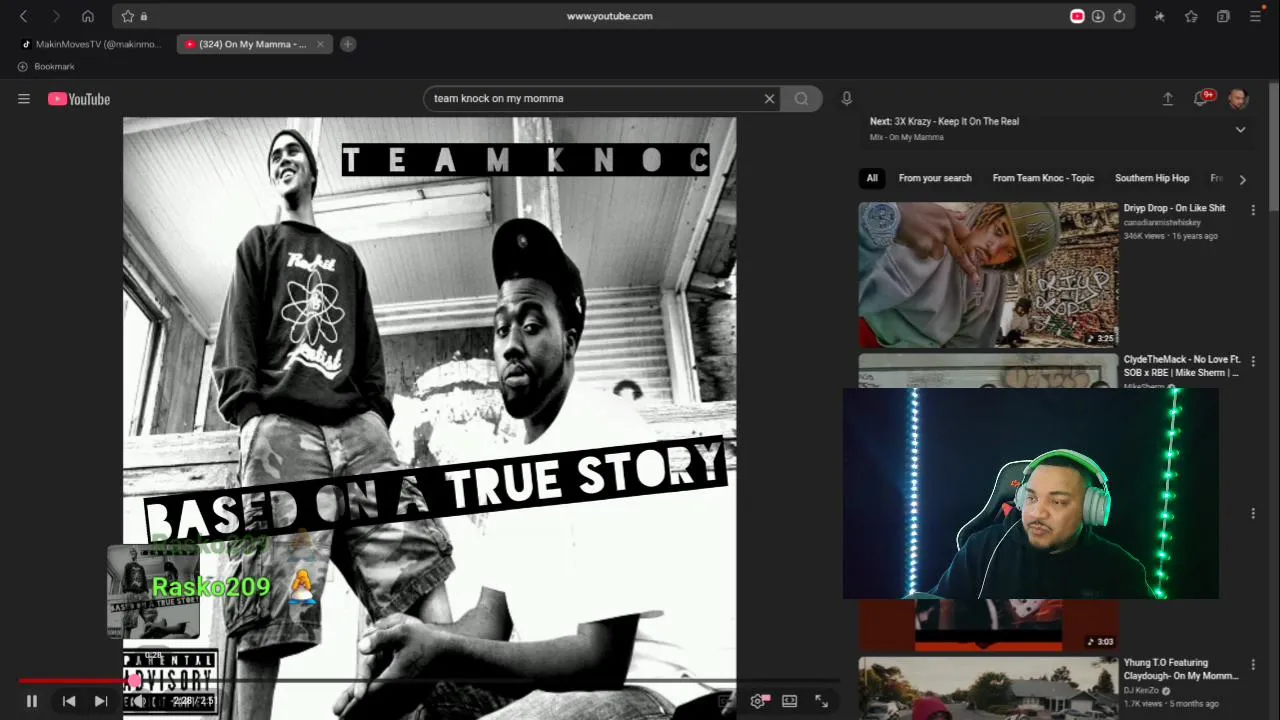The width and height of the screenshot is (1280, 720).
Task: Open the player settings gear
Action: (758, 701)
